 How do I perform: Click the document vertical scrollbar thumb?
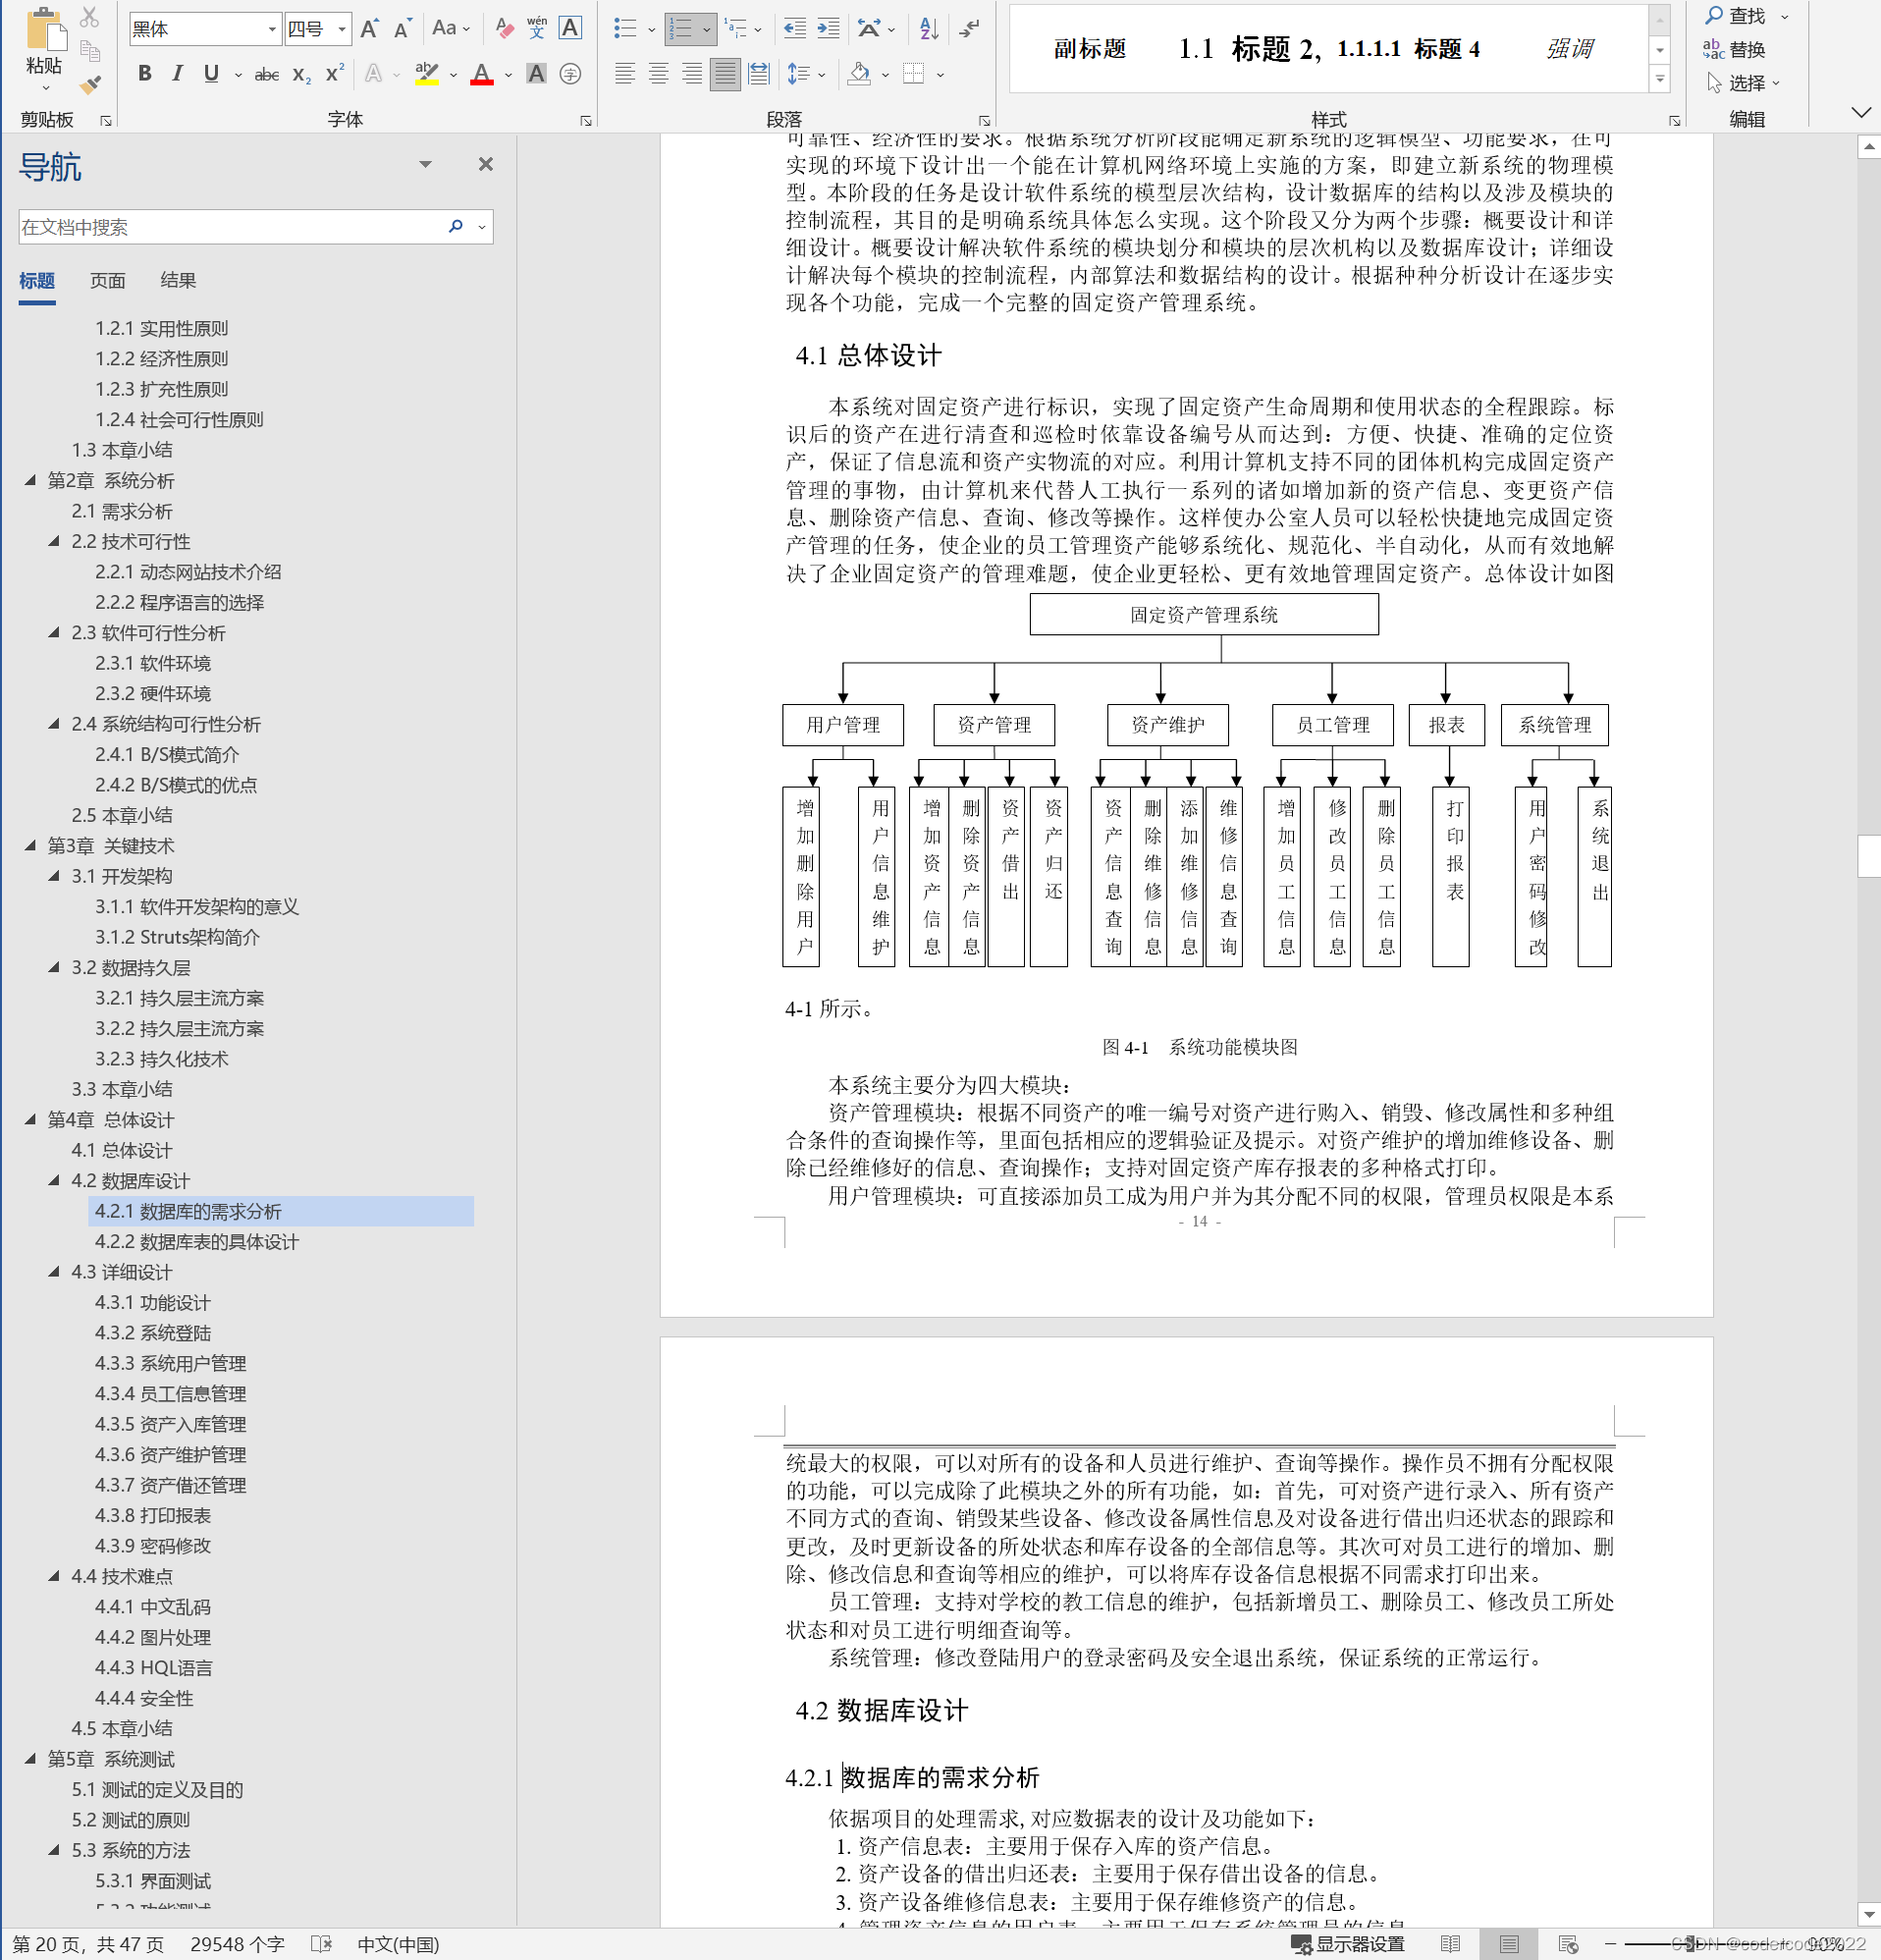point(1869,856)
